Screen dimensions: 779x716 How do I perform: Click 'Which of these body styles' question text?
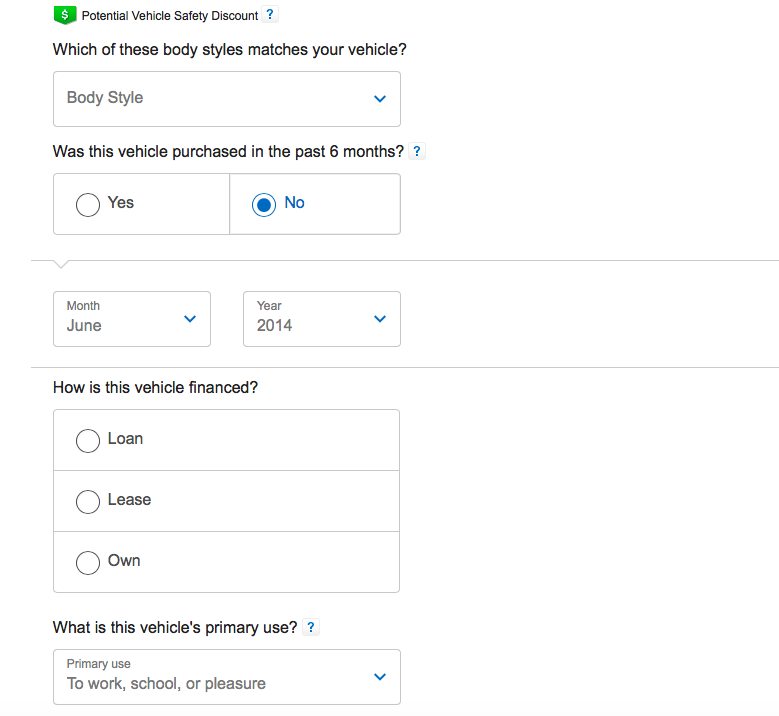229,49
